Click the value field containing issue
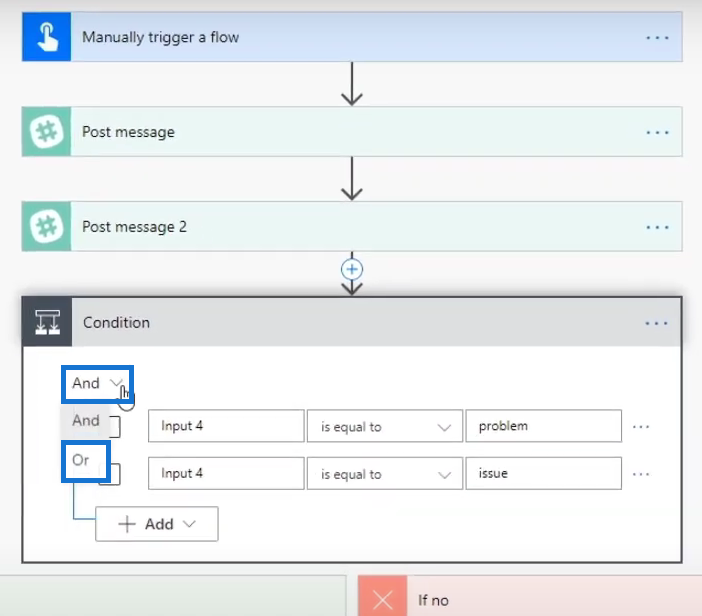The height and width of the screenshot is (616, 702). [x=544, y=473]
